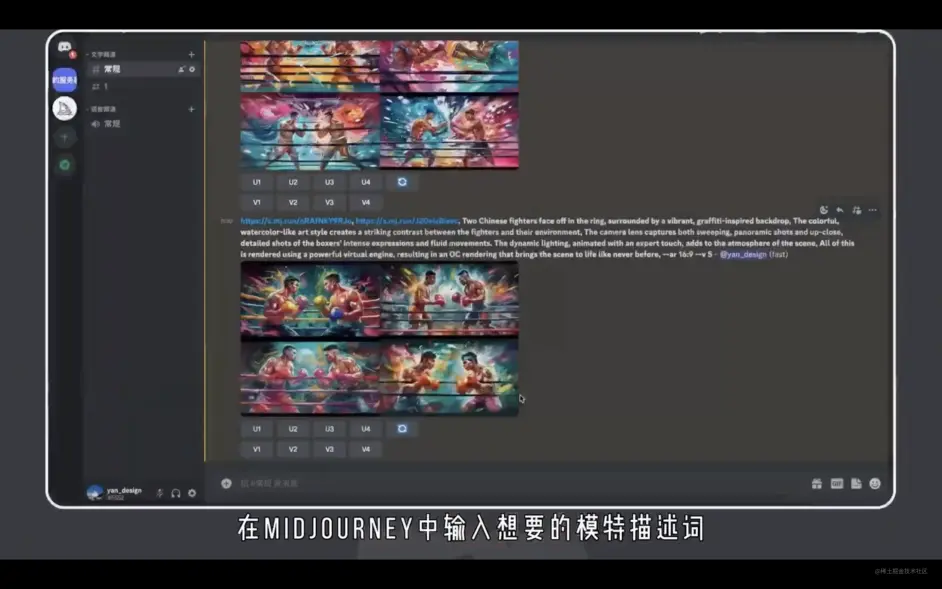Add reaction to the prompt message
This screenshot has height=589, width=942.
point(824,210)
